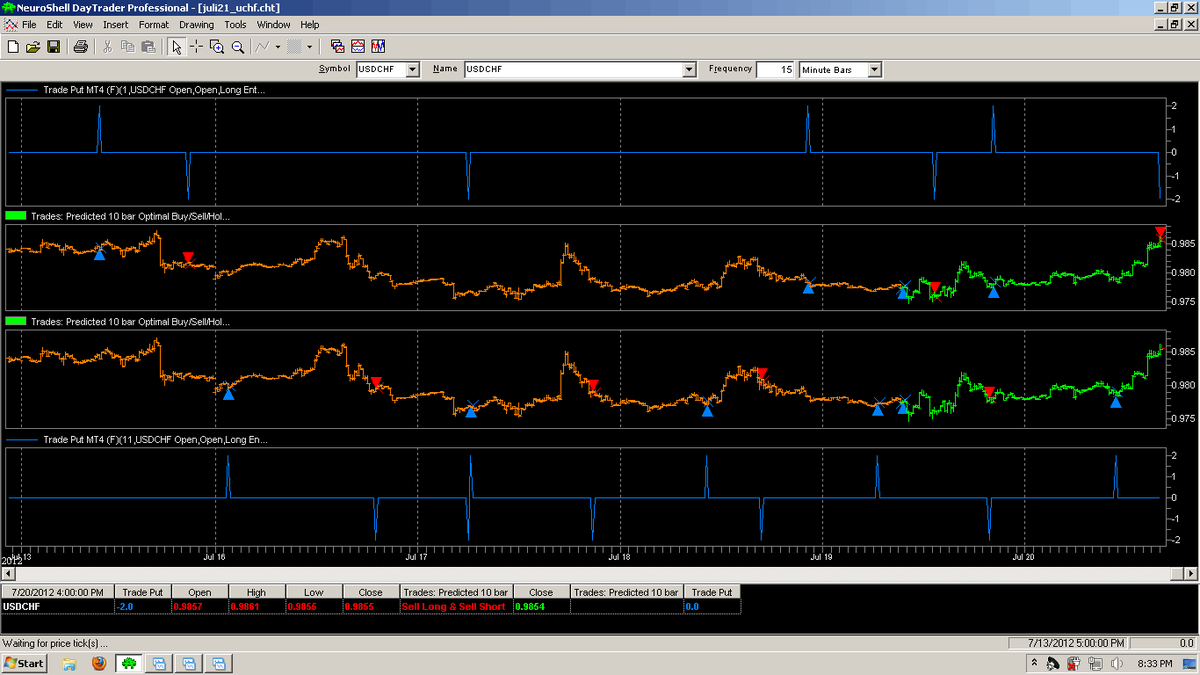Launch Firefox from the taskbar
The image size is (1200, 675).
pyautogui.click(x=98, y=663)
